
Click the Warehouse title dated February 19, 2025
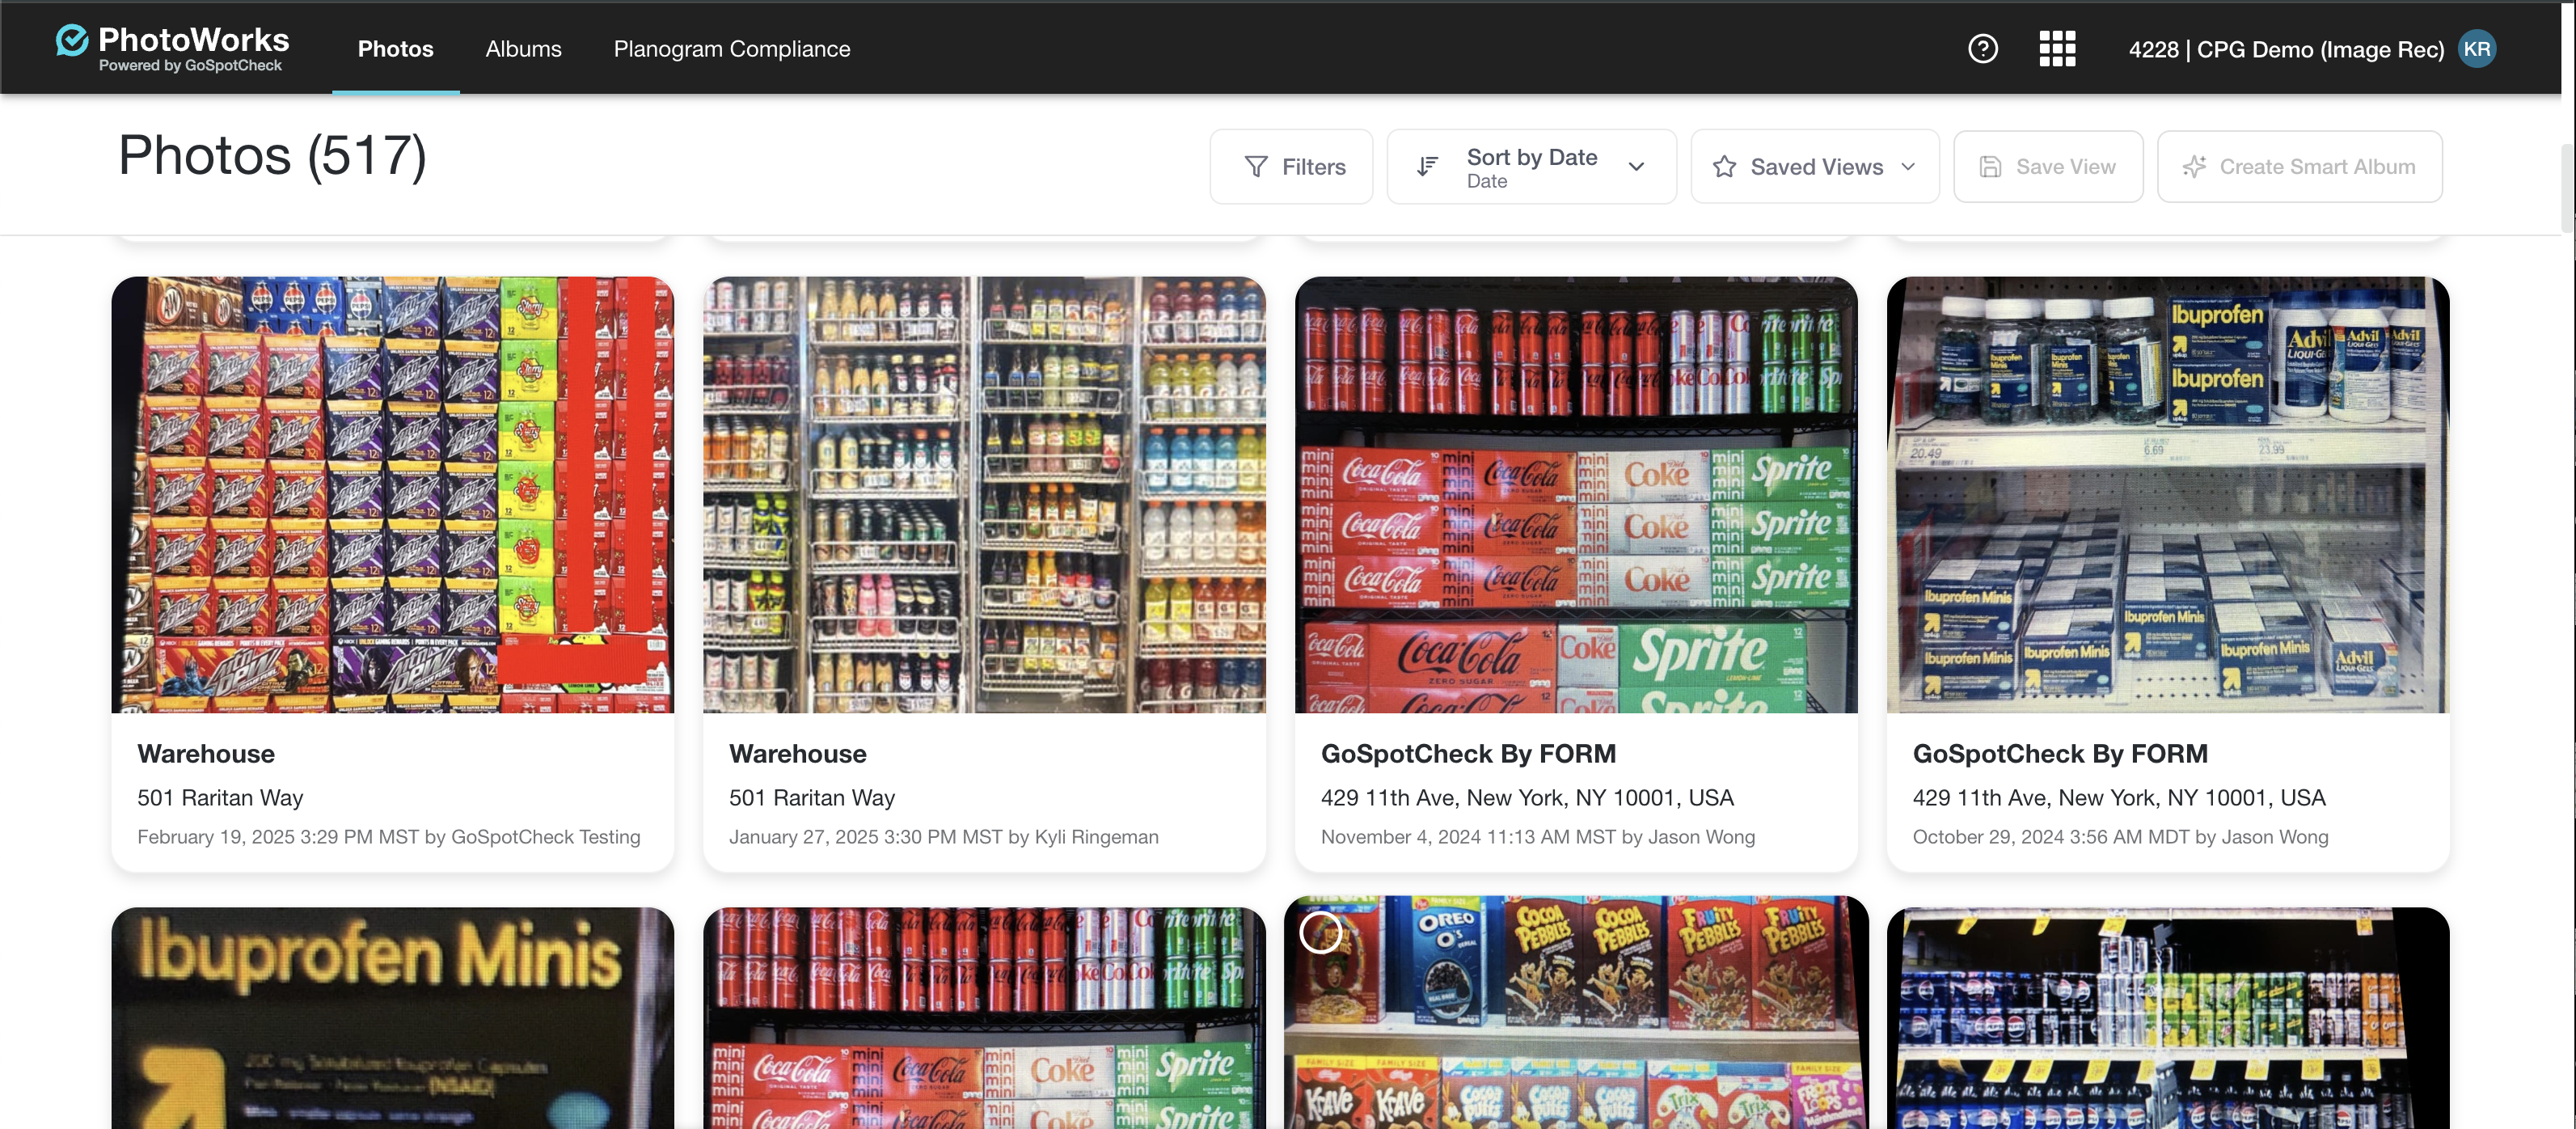tap(206, 754)
